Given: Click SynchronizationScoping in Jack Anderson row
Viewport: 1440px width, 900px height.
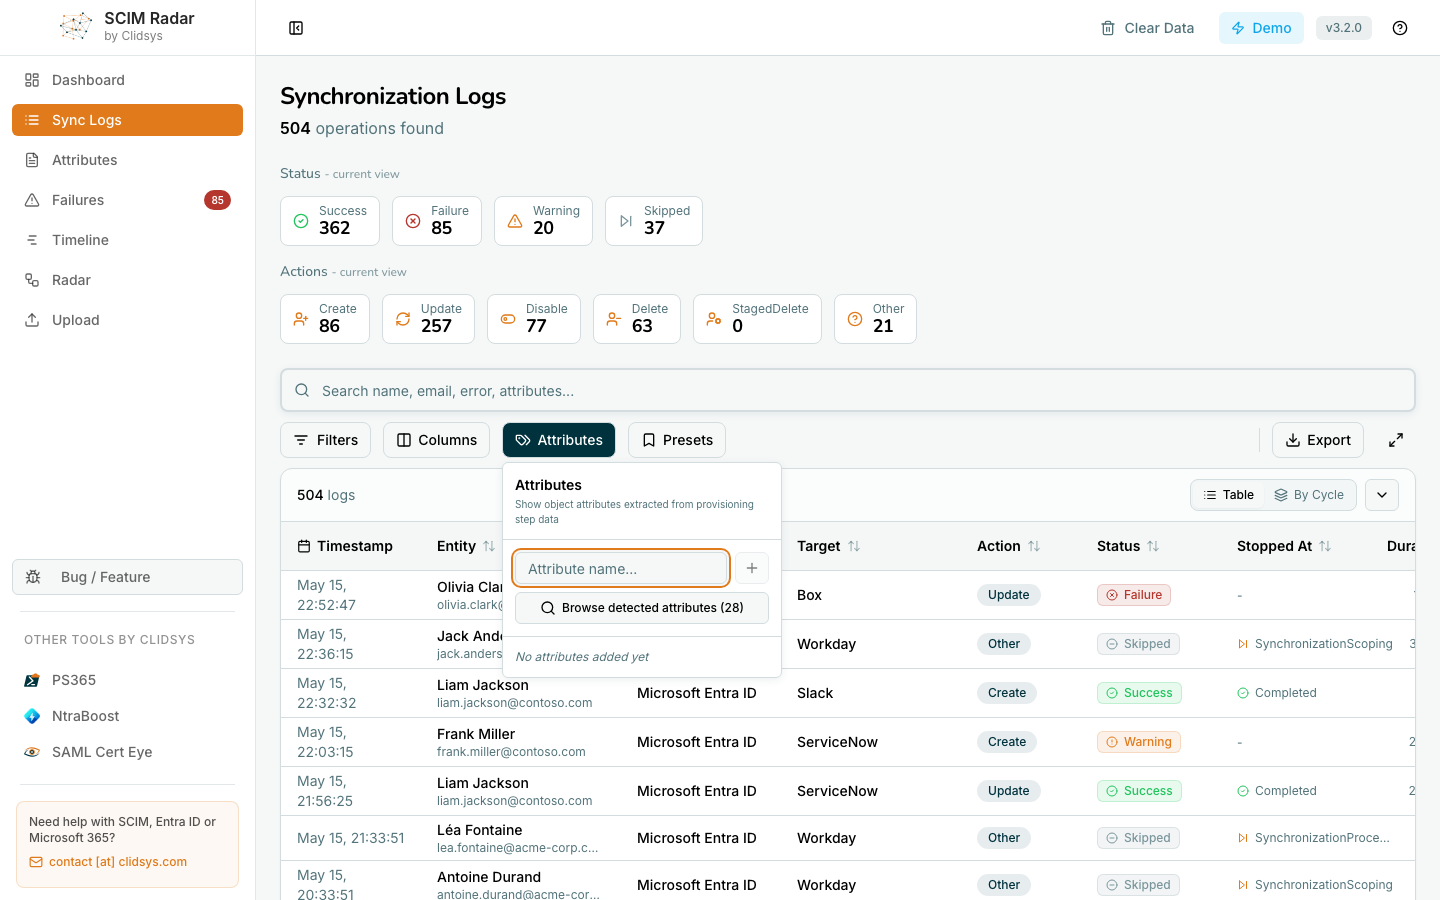Looking at the screenshot, I should click(1323, 644).
